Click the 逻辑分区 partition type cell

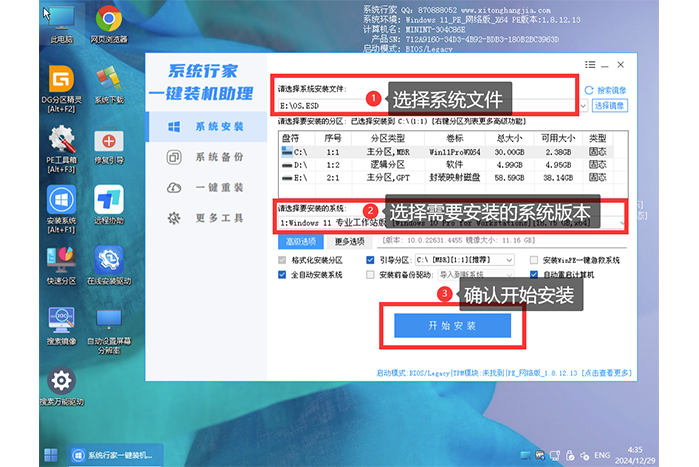pyautogui.click(x=387, y=165)
